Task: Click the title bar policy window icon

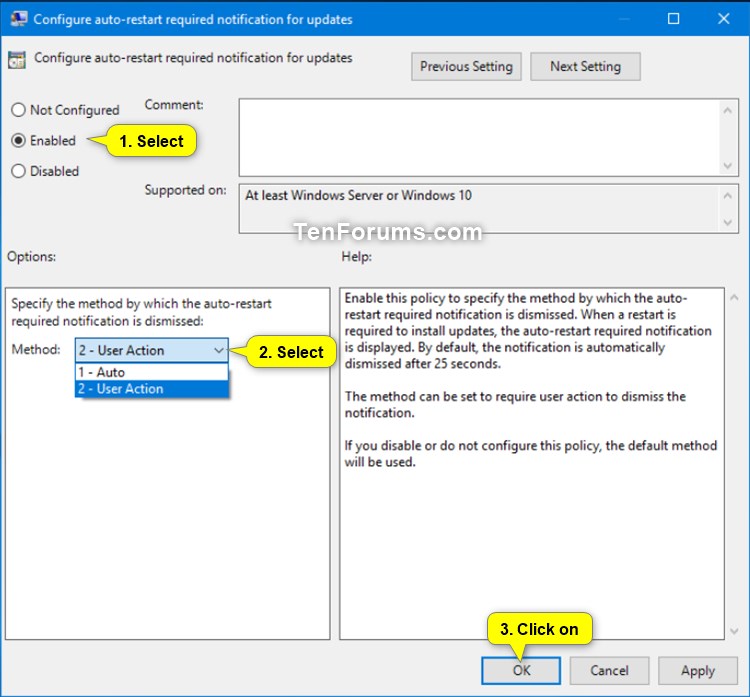Action: pos(19,19)
